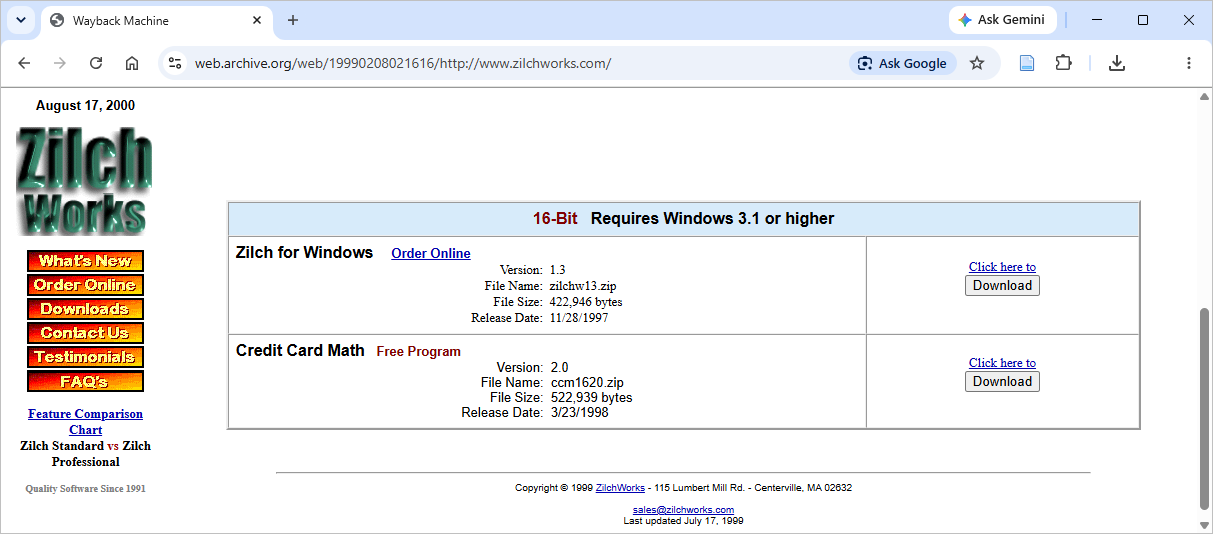Open the Downloads sidebar button
The image size is (1213, 534).
tap(85, 309)
